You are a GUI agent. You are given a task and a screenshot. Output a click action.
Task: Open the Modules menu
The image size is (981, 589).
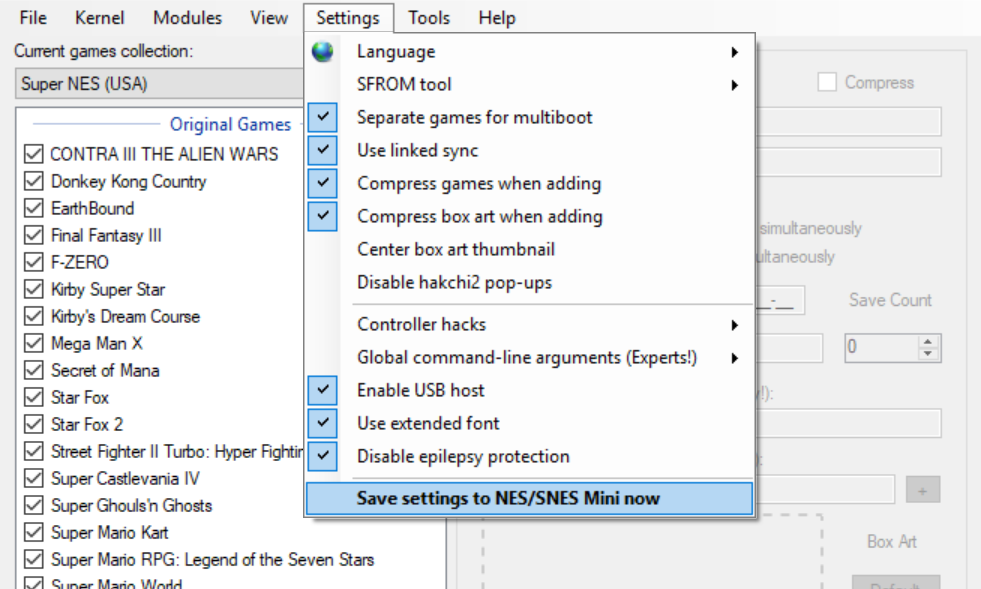[188, 18]
